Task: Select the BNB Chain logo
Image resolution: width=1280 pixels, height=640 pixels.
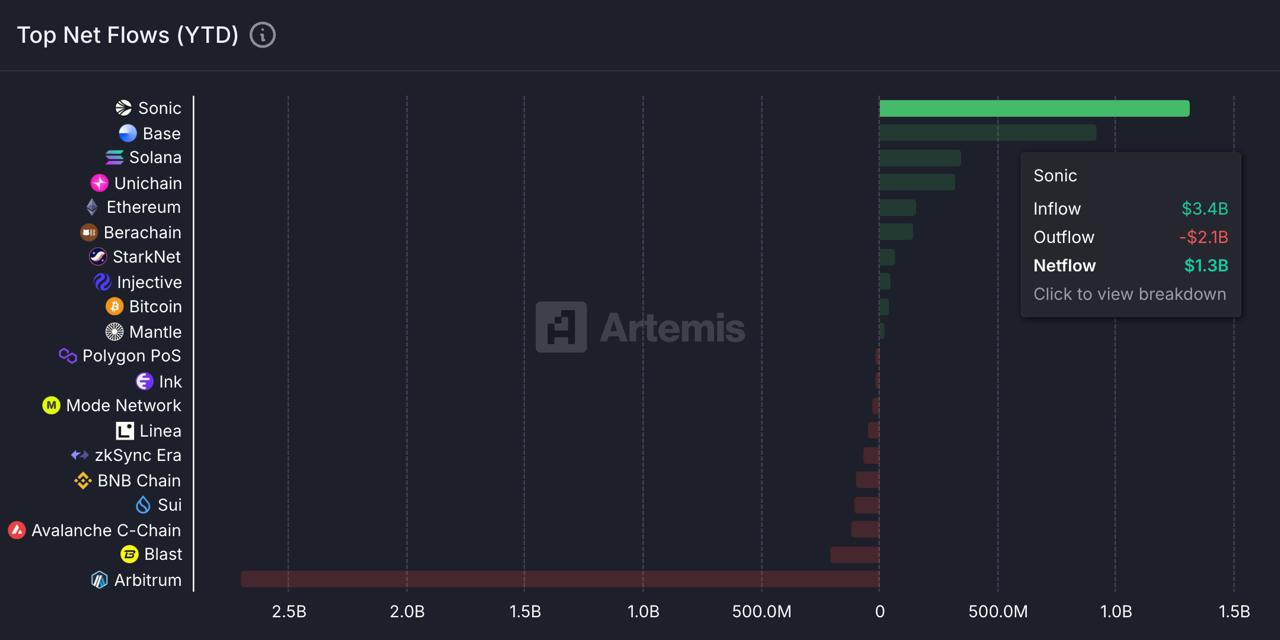Action: coord(83,480)
